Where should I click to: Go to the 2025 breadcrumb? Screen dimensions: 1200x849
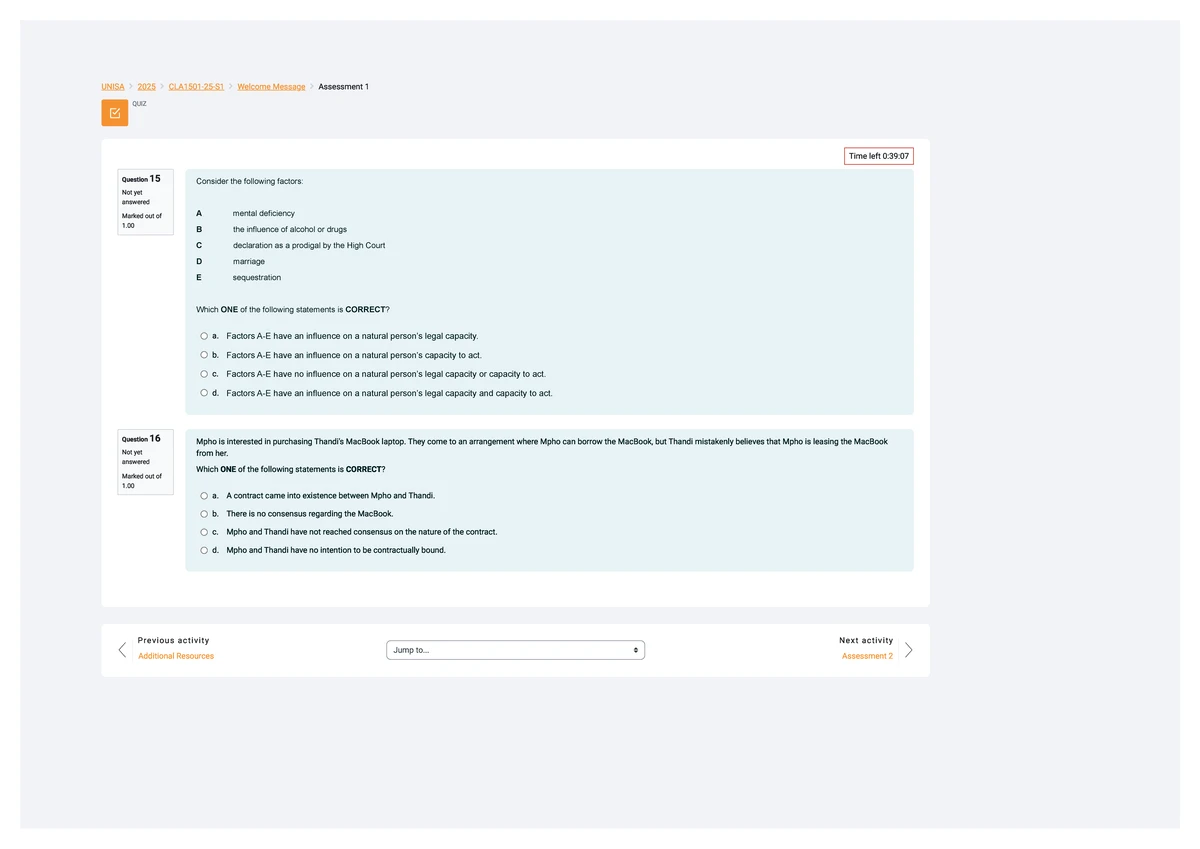click(146, 87)
